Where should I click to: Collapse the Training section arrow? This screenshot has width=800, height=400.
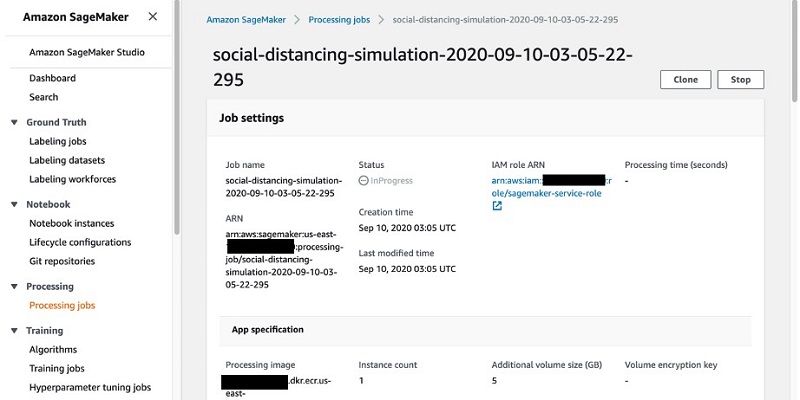14,331
